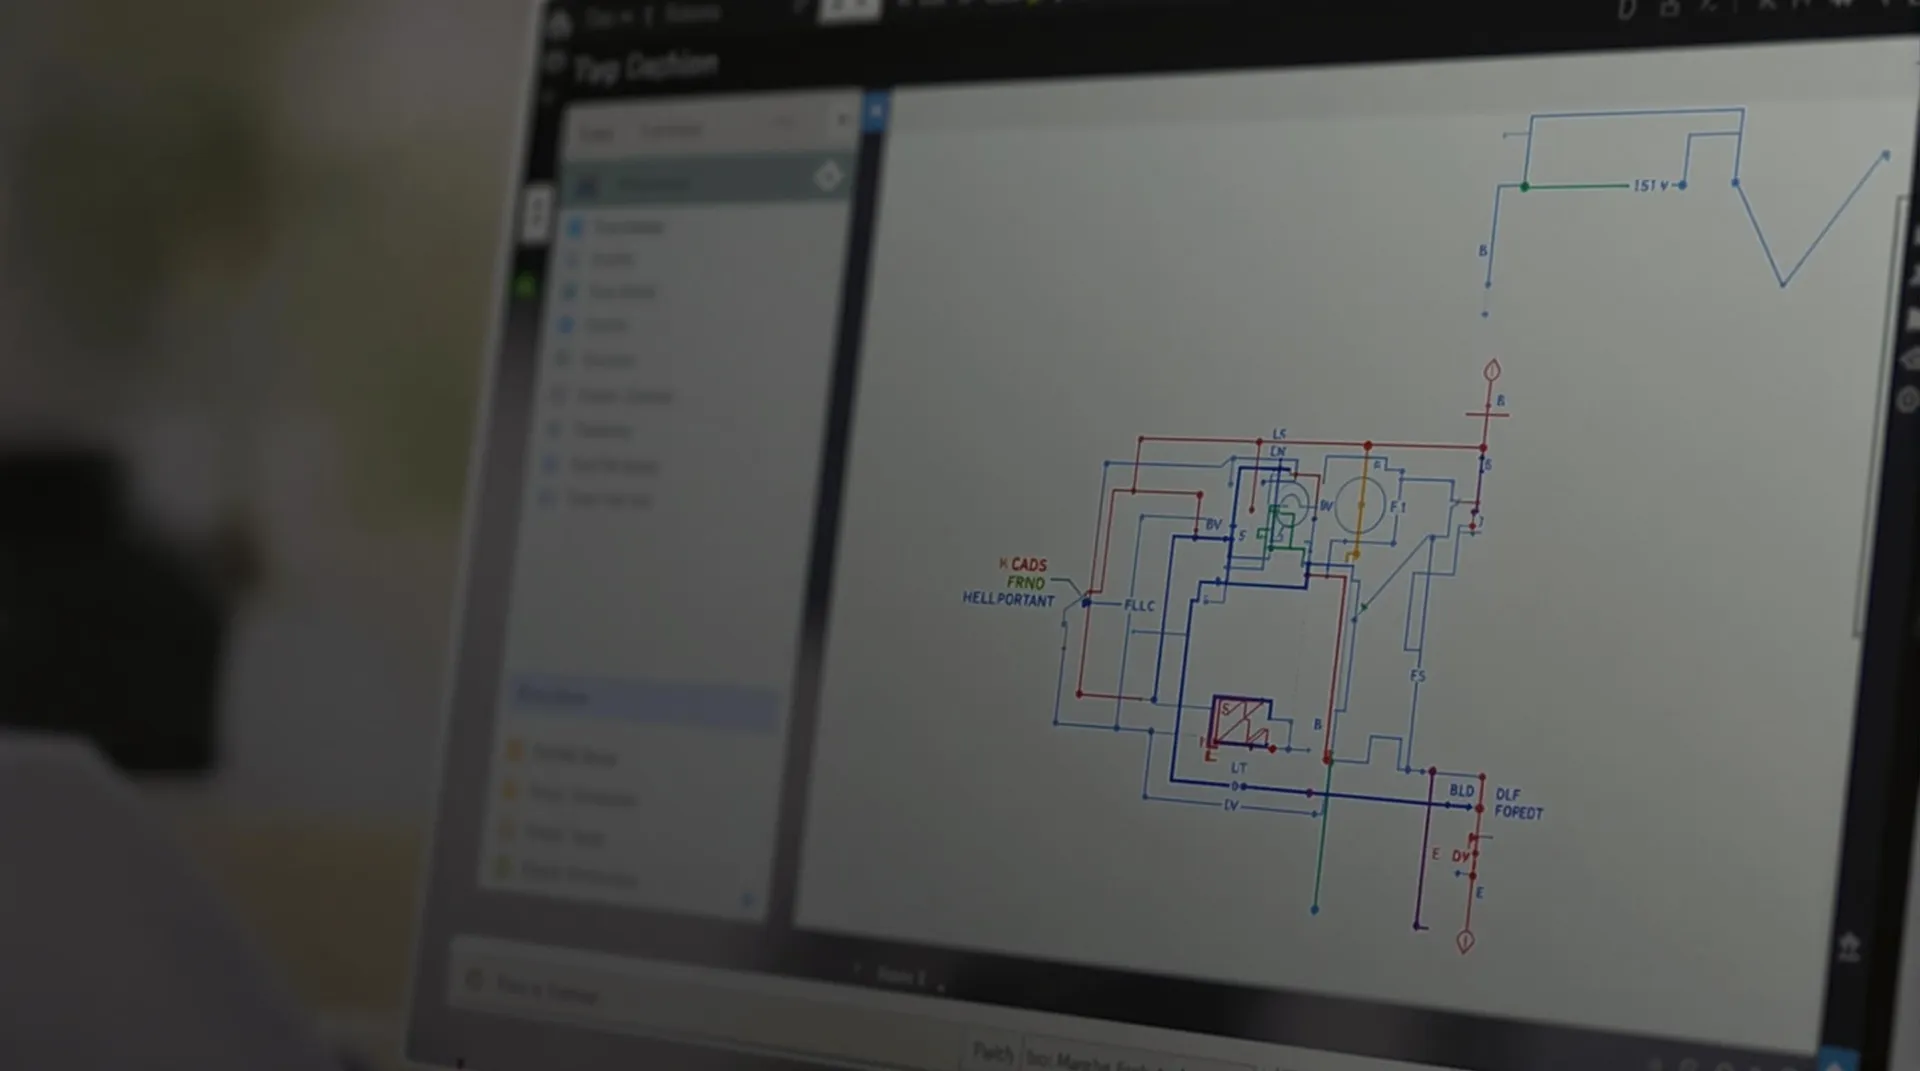This screenshot has height=1071, width=1920.
Task: Click the blue square above the panel divider
Action: [876, 110]
